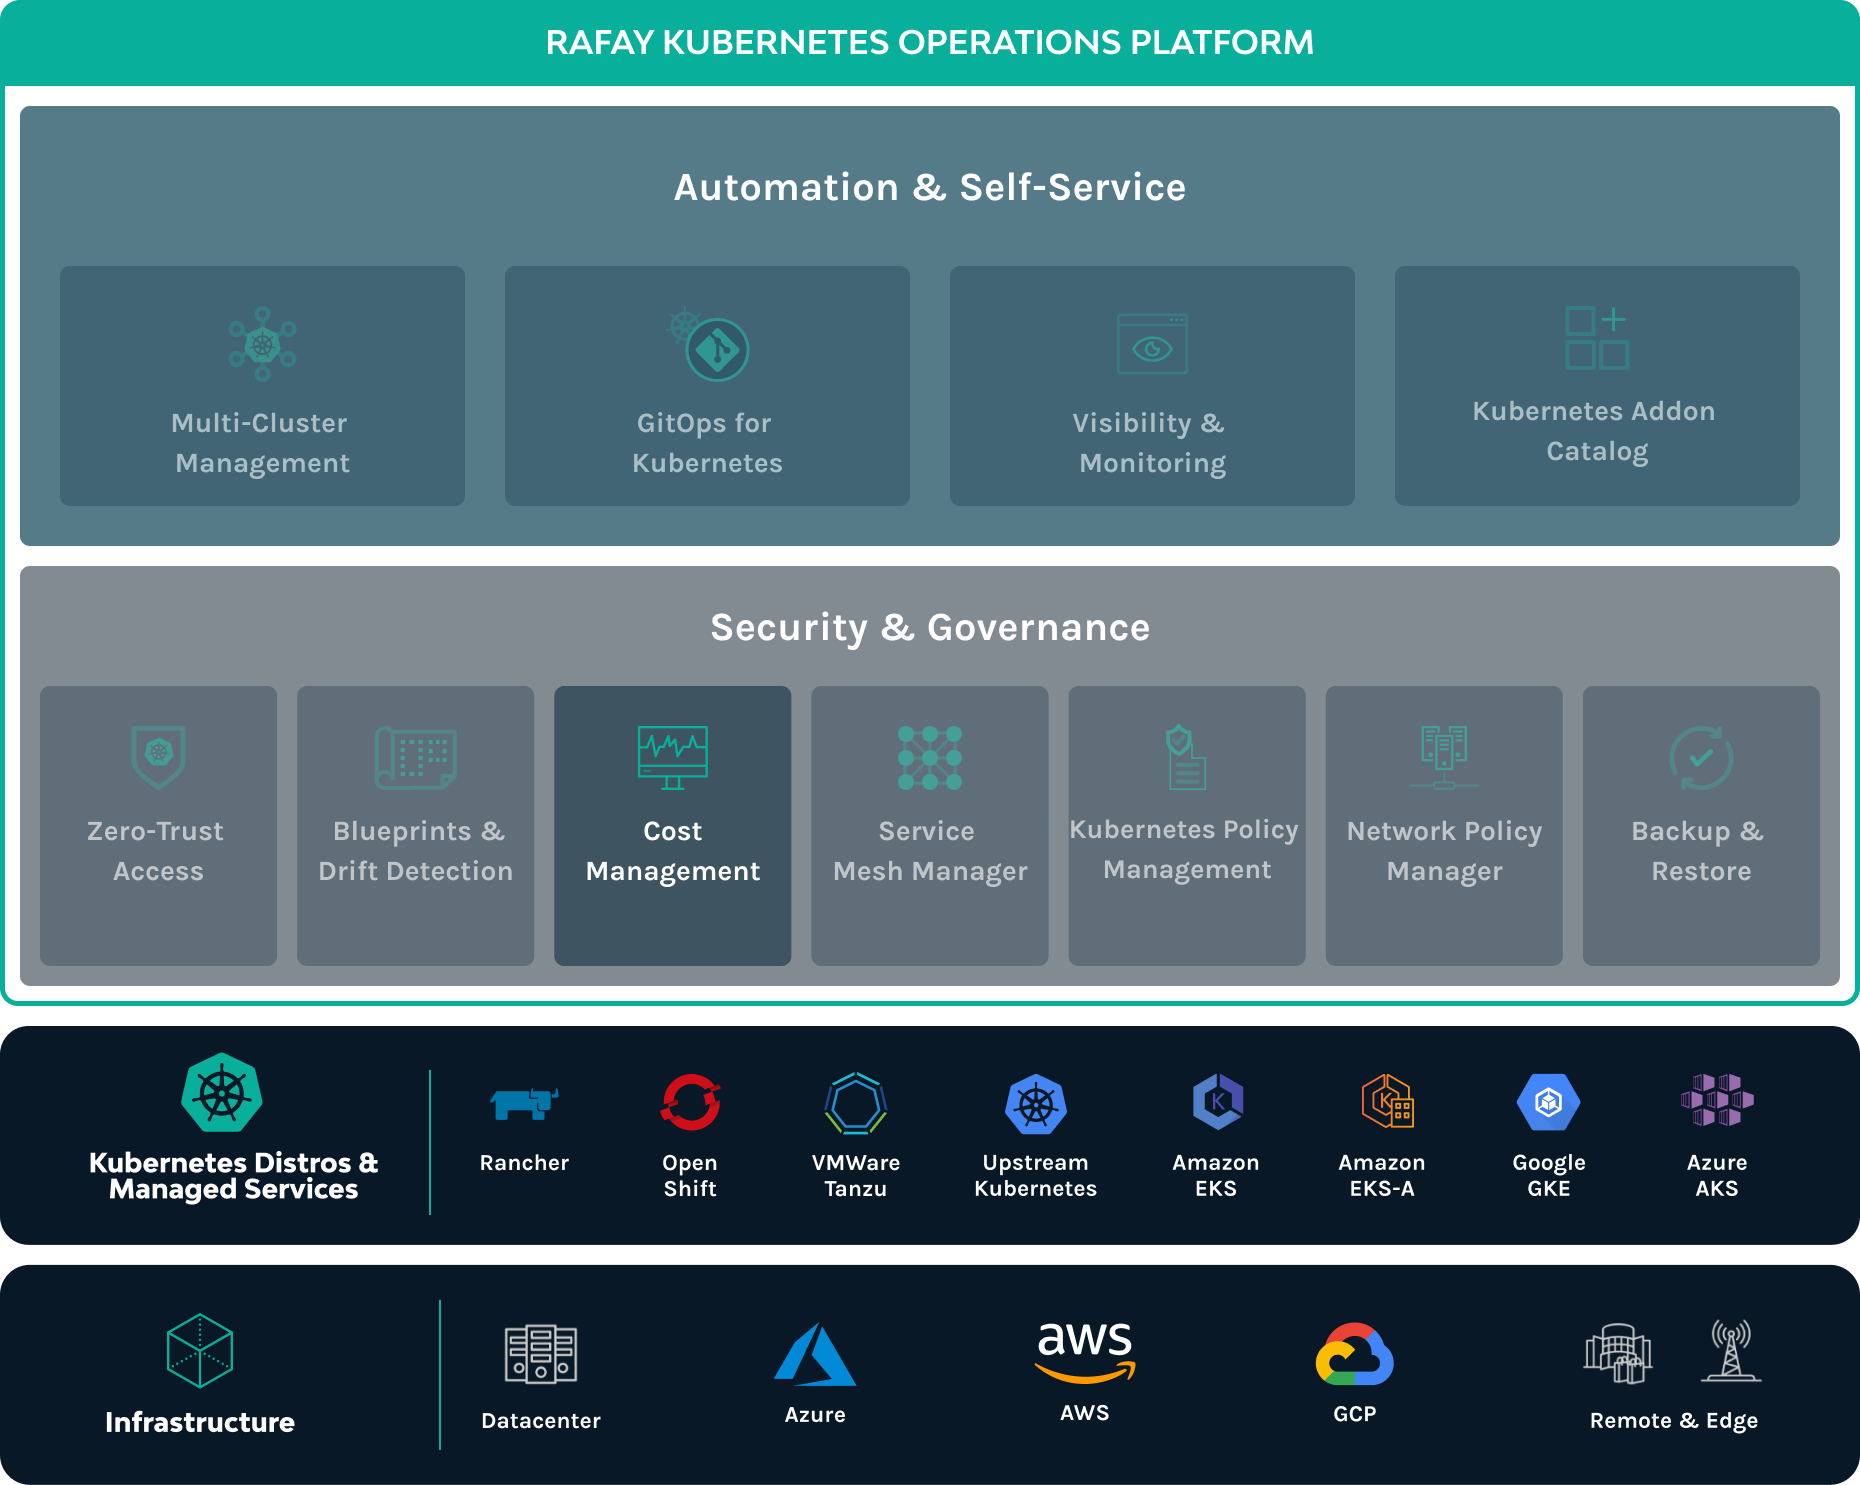Image resolution: width=1860 pixels, height=1485 pixels.
Task: Click the VMWare Tanzu logo icon
Action: coord(856,1103)
